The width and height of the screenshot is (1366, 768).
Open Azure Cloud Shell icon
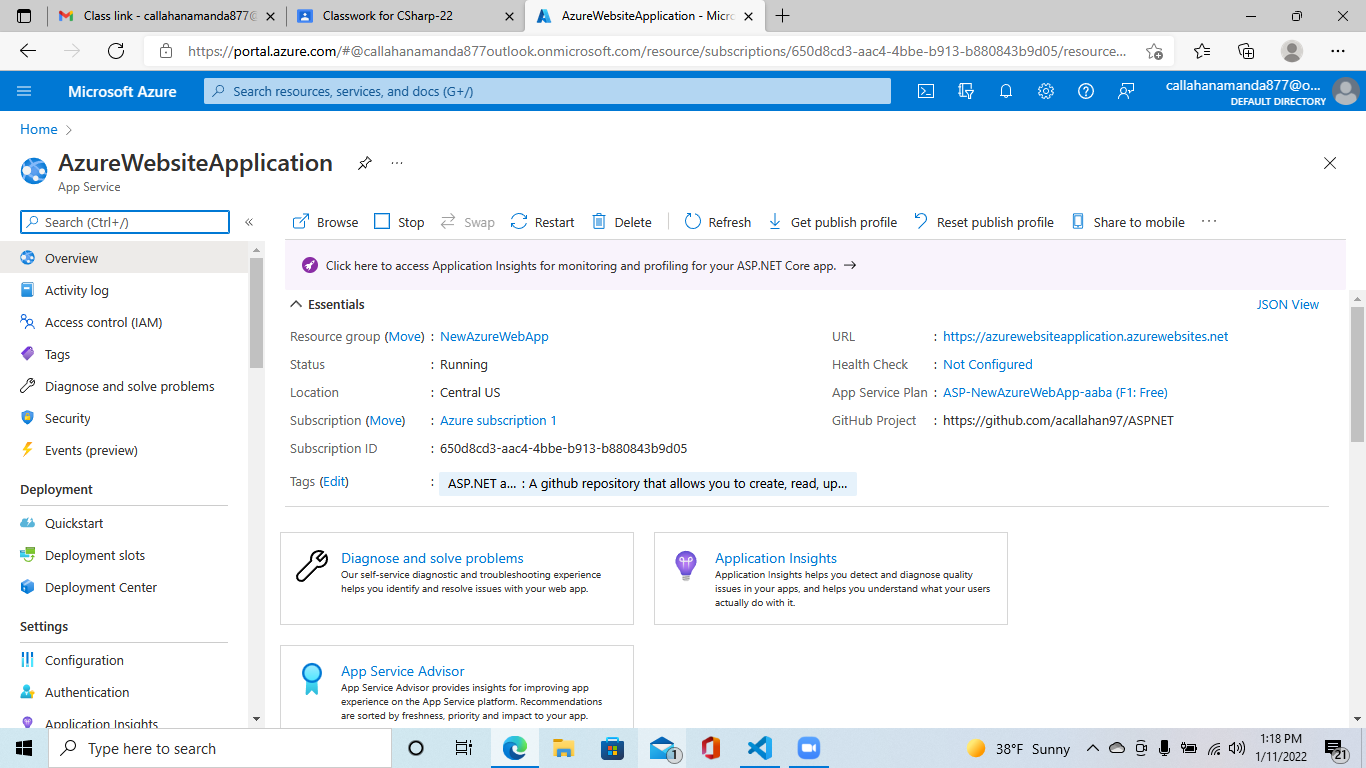pos(926,91)
